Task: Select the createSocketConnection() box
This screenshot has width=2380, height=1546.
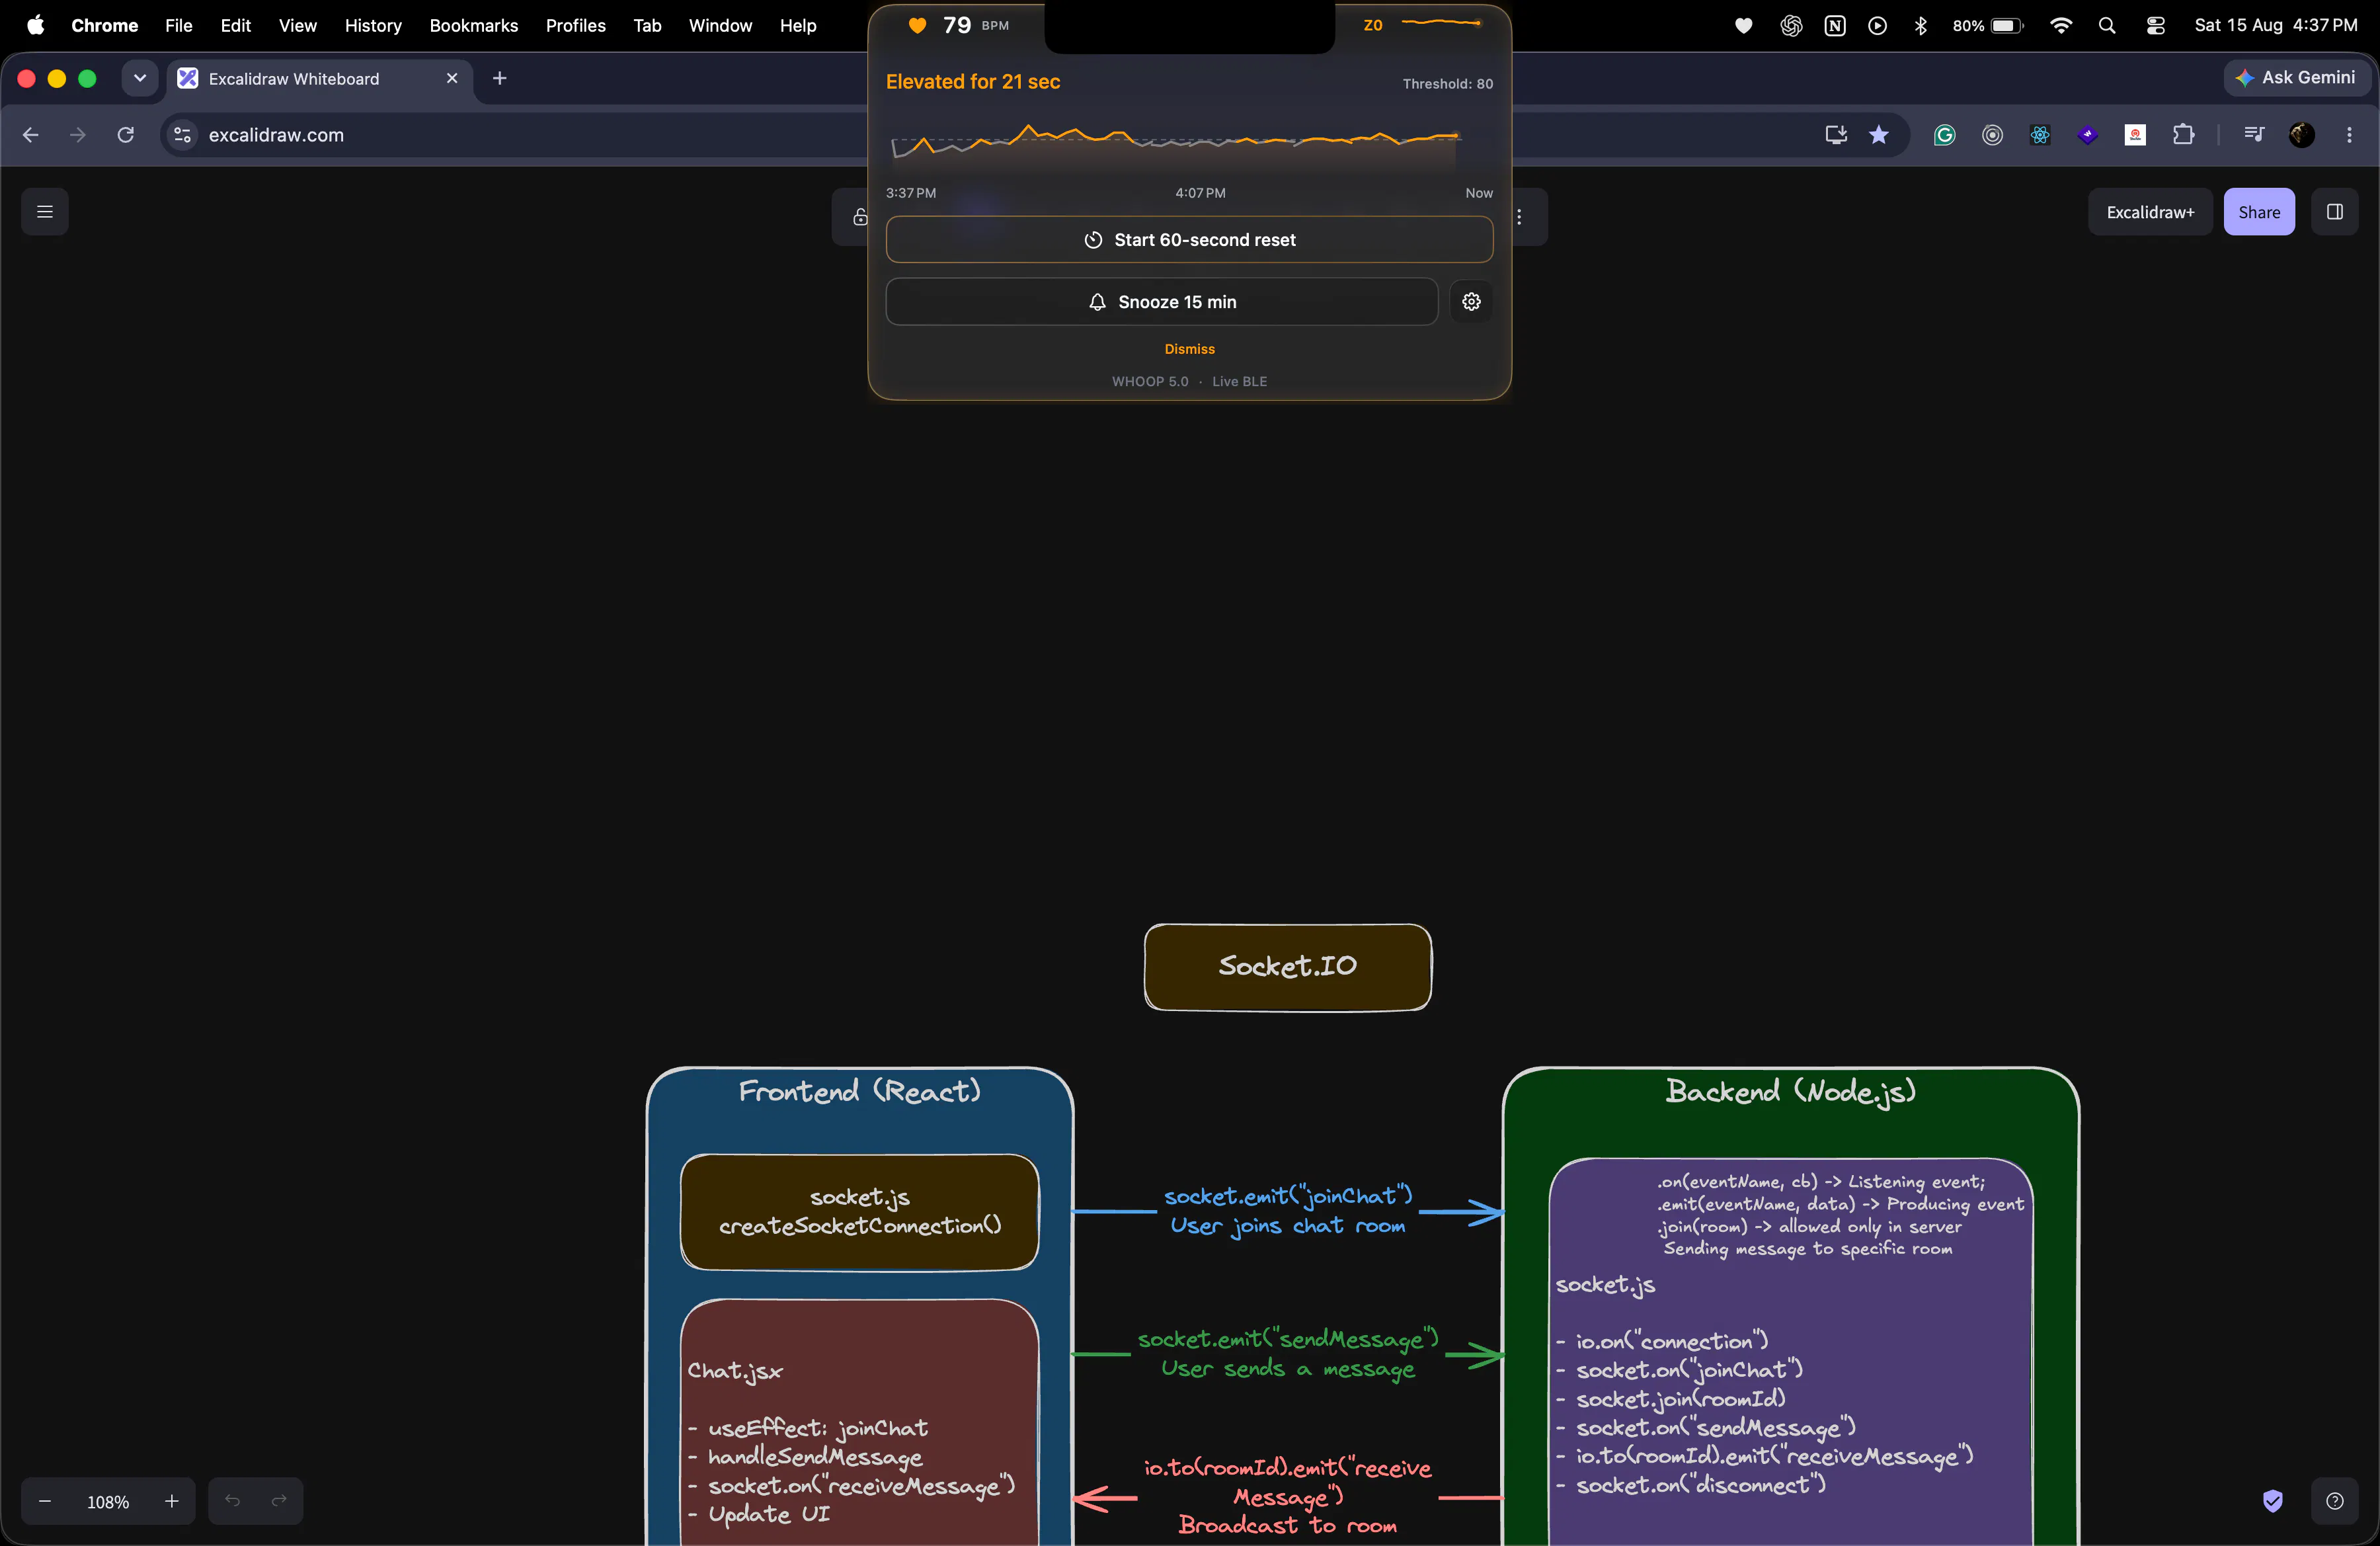Action: [x=860, y=1212]
